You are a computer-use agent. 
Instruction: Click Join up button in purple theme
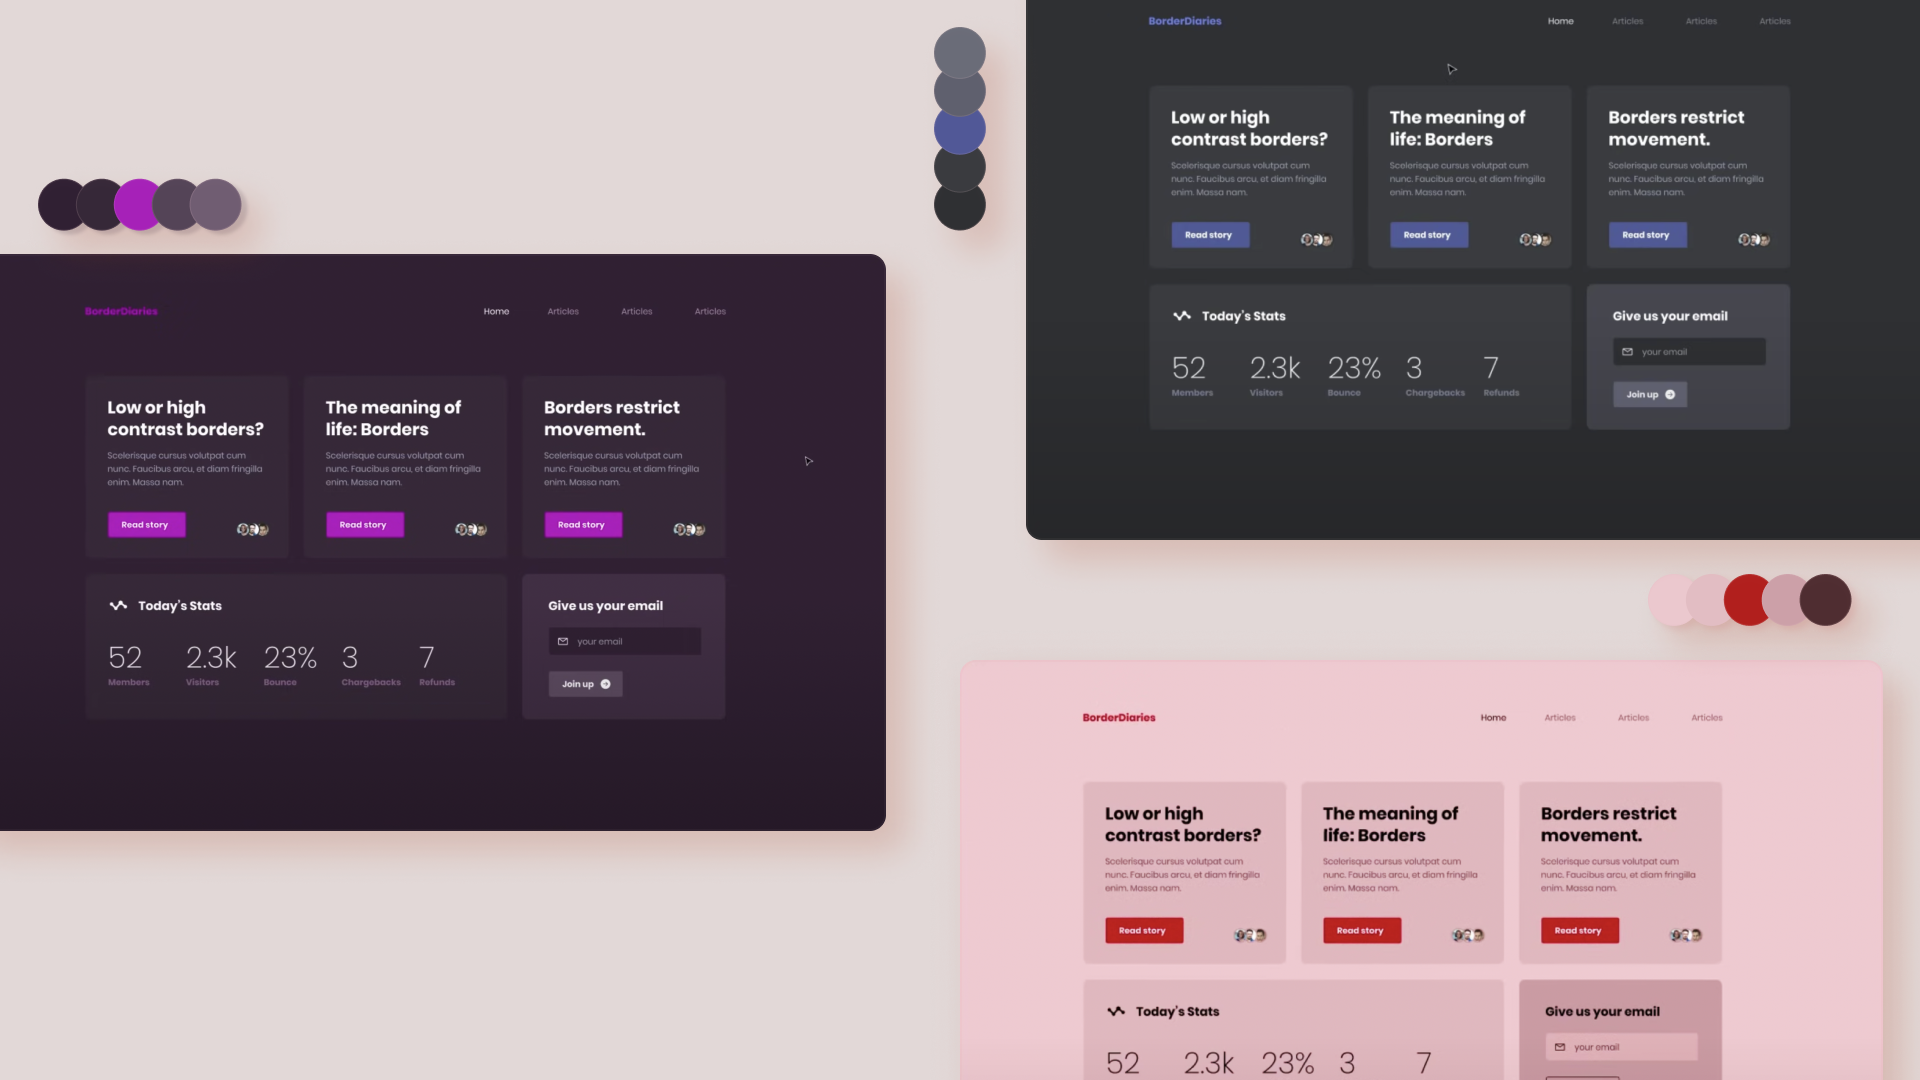pos(587,684)
